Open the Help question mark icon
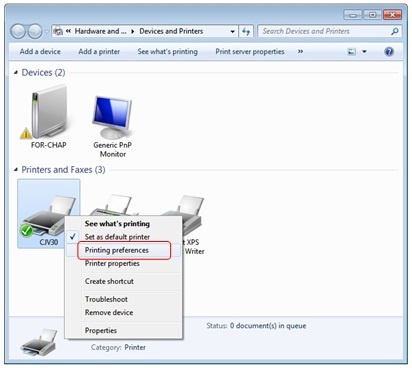The width and height of the screenshot is (412, 368). click(x=389, y=52)
